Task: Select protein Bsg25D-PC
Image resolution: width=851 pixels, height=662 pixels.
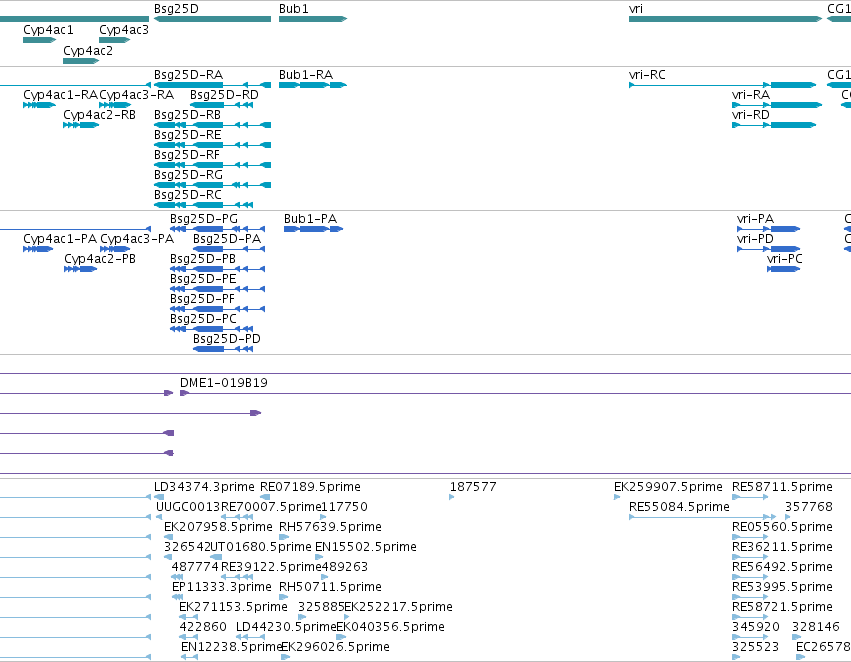Action: pos(212,329)
